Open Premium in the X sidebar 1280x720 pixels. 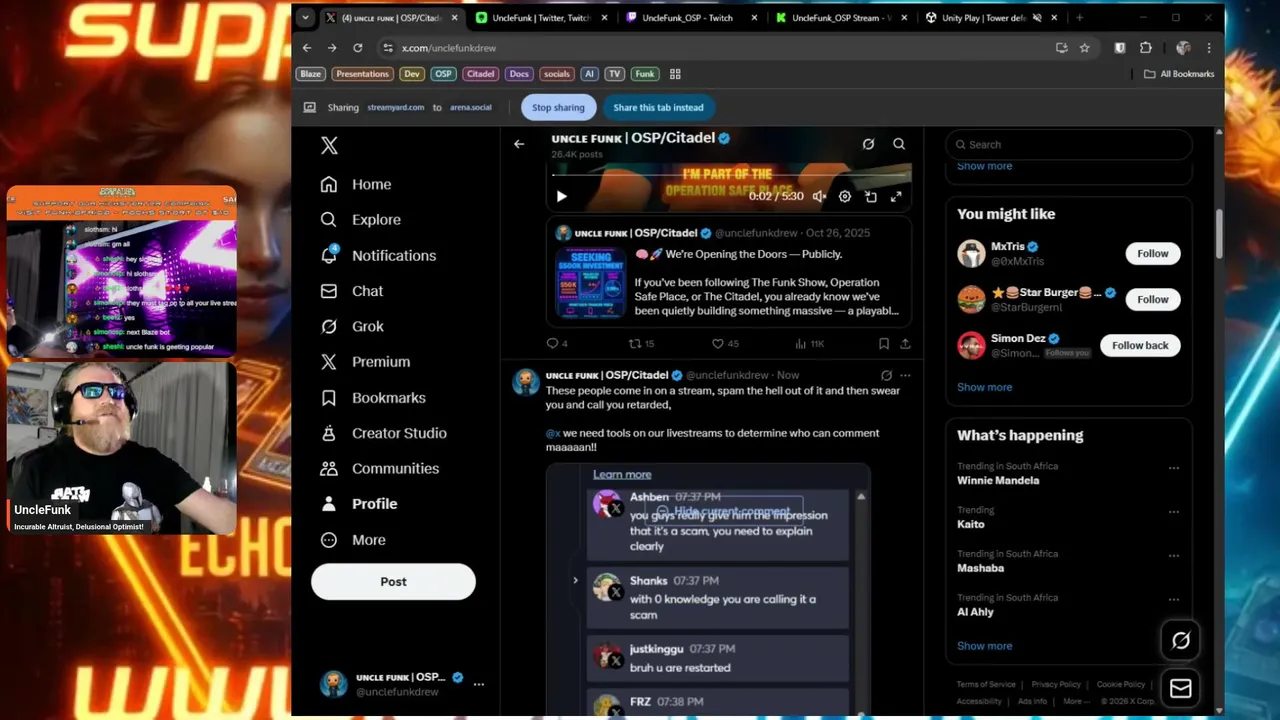point(365,362)
